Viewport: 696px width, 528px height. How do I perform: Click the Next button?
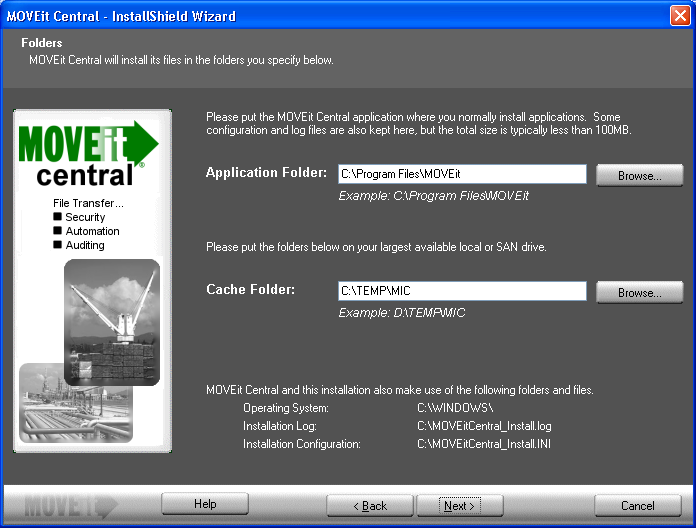459,506
